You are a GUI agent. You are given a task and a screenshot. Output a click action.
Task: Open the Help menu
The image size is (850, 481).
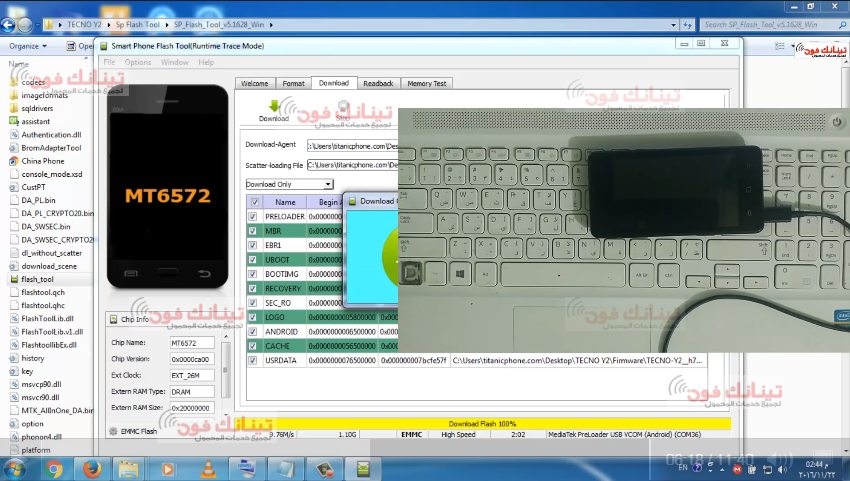click(206, 62)
